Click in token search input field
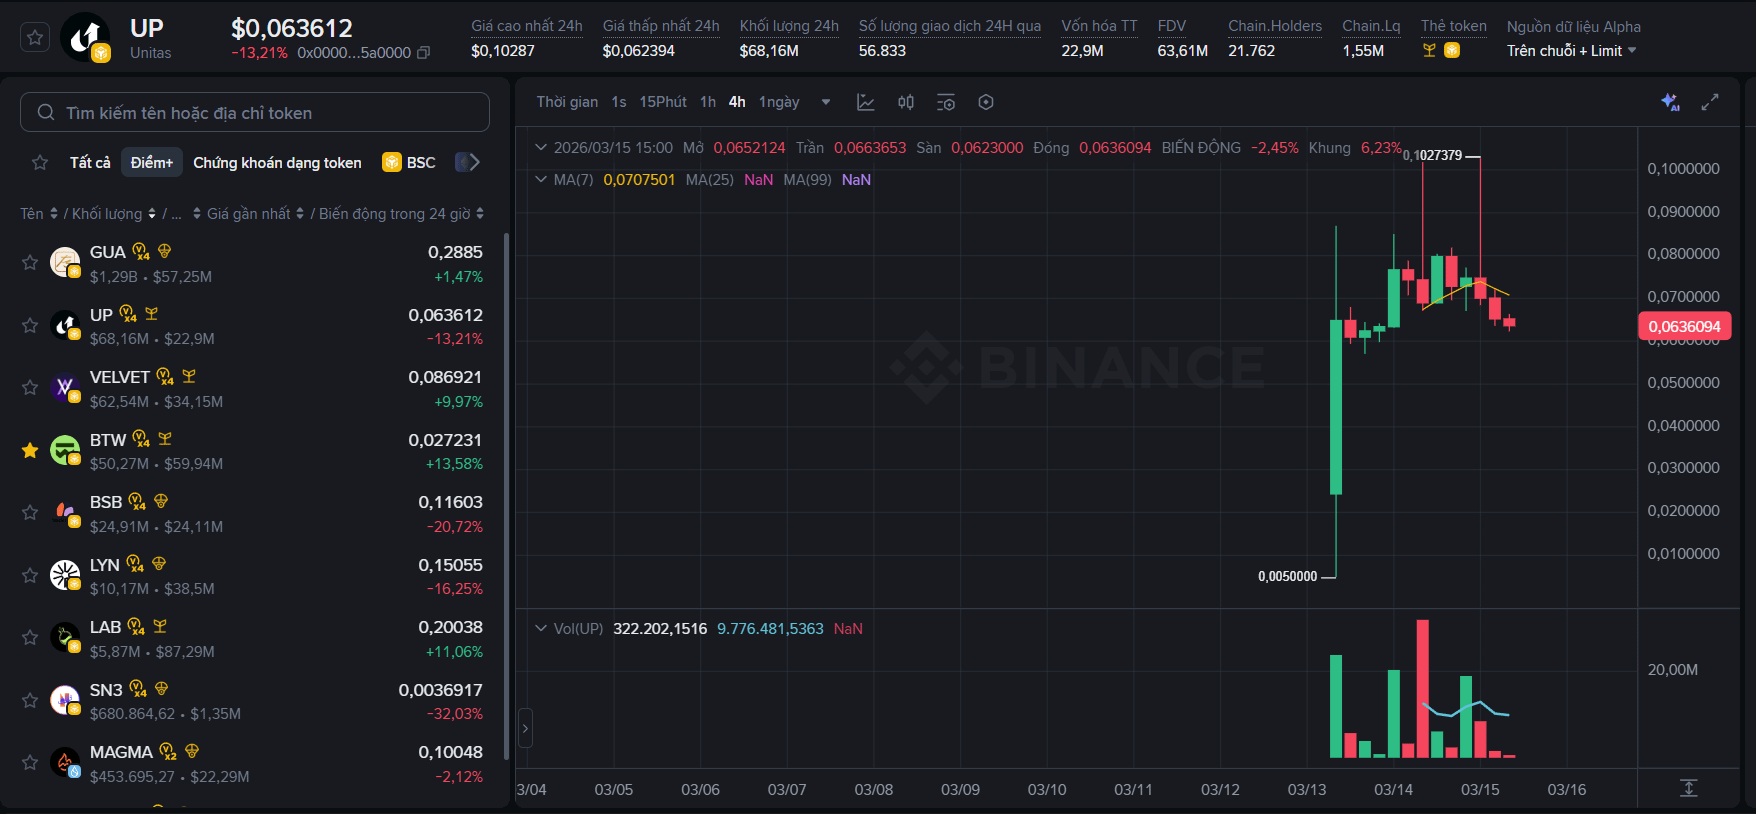 point(255,112)
